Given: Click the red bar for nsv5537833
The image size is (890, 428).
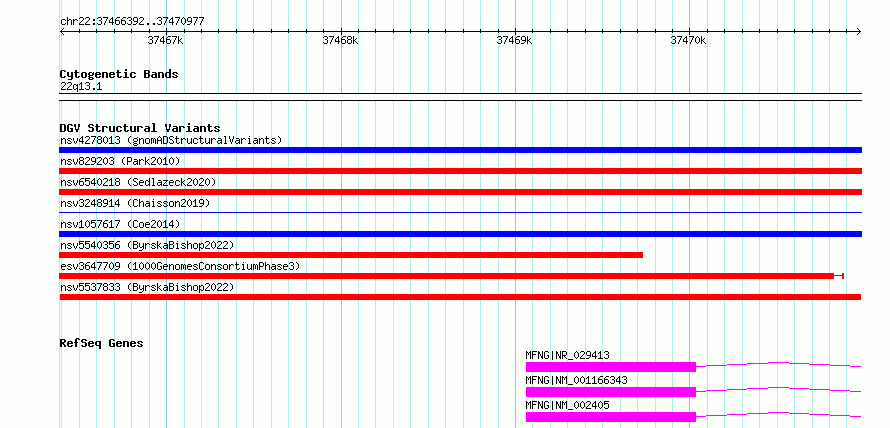Looking at the screenshot, I should click(x=460, y=297).
